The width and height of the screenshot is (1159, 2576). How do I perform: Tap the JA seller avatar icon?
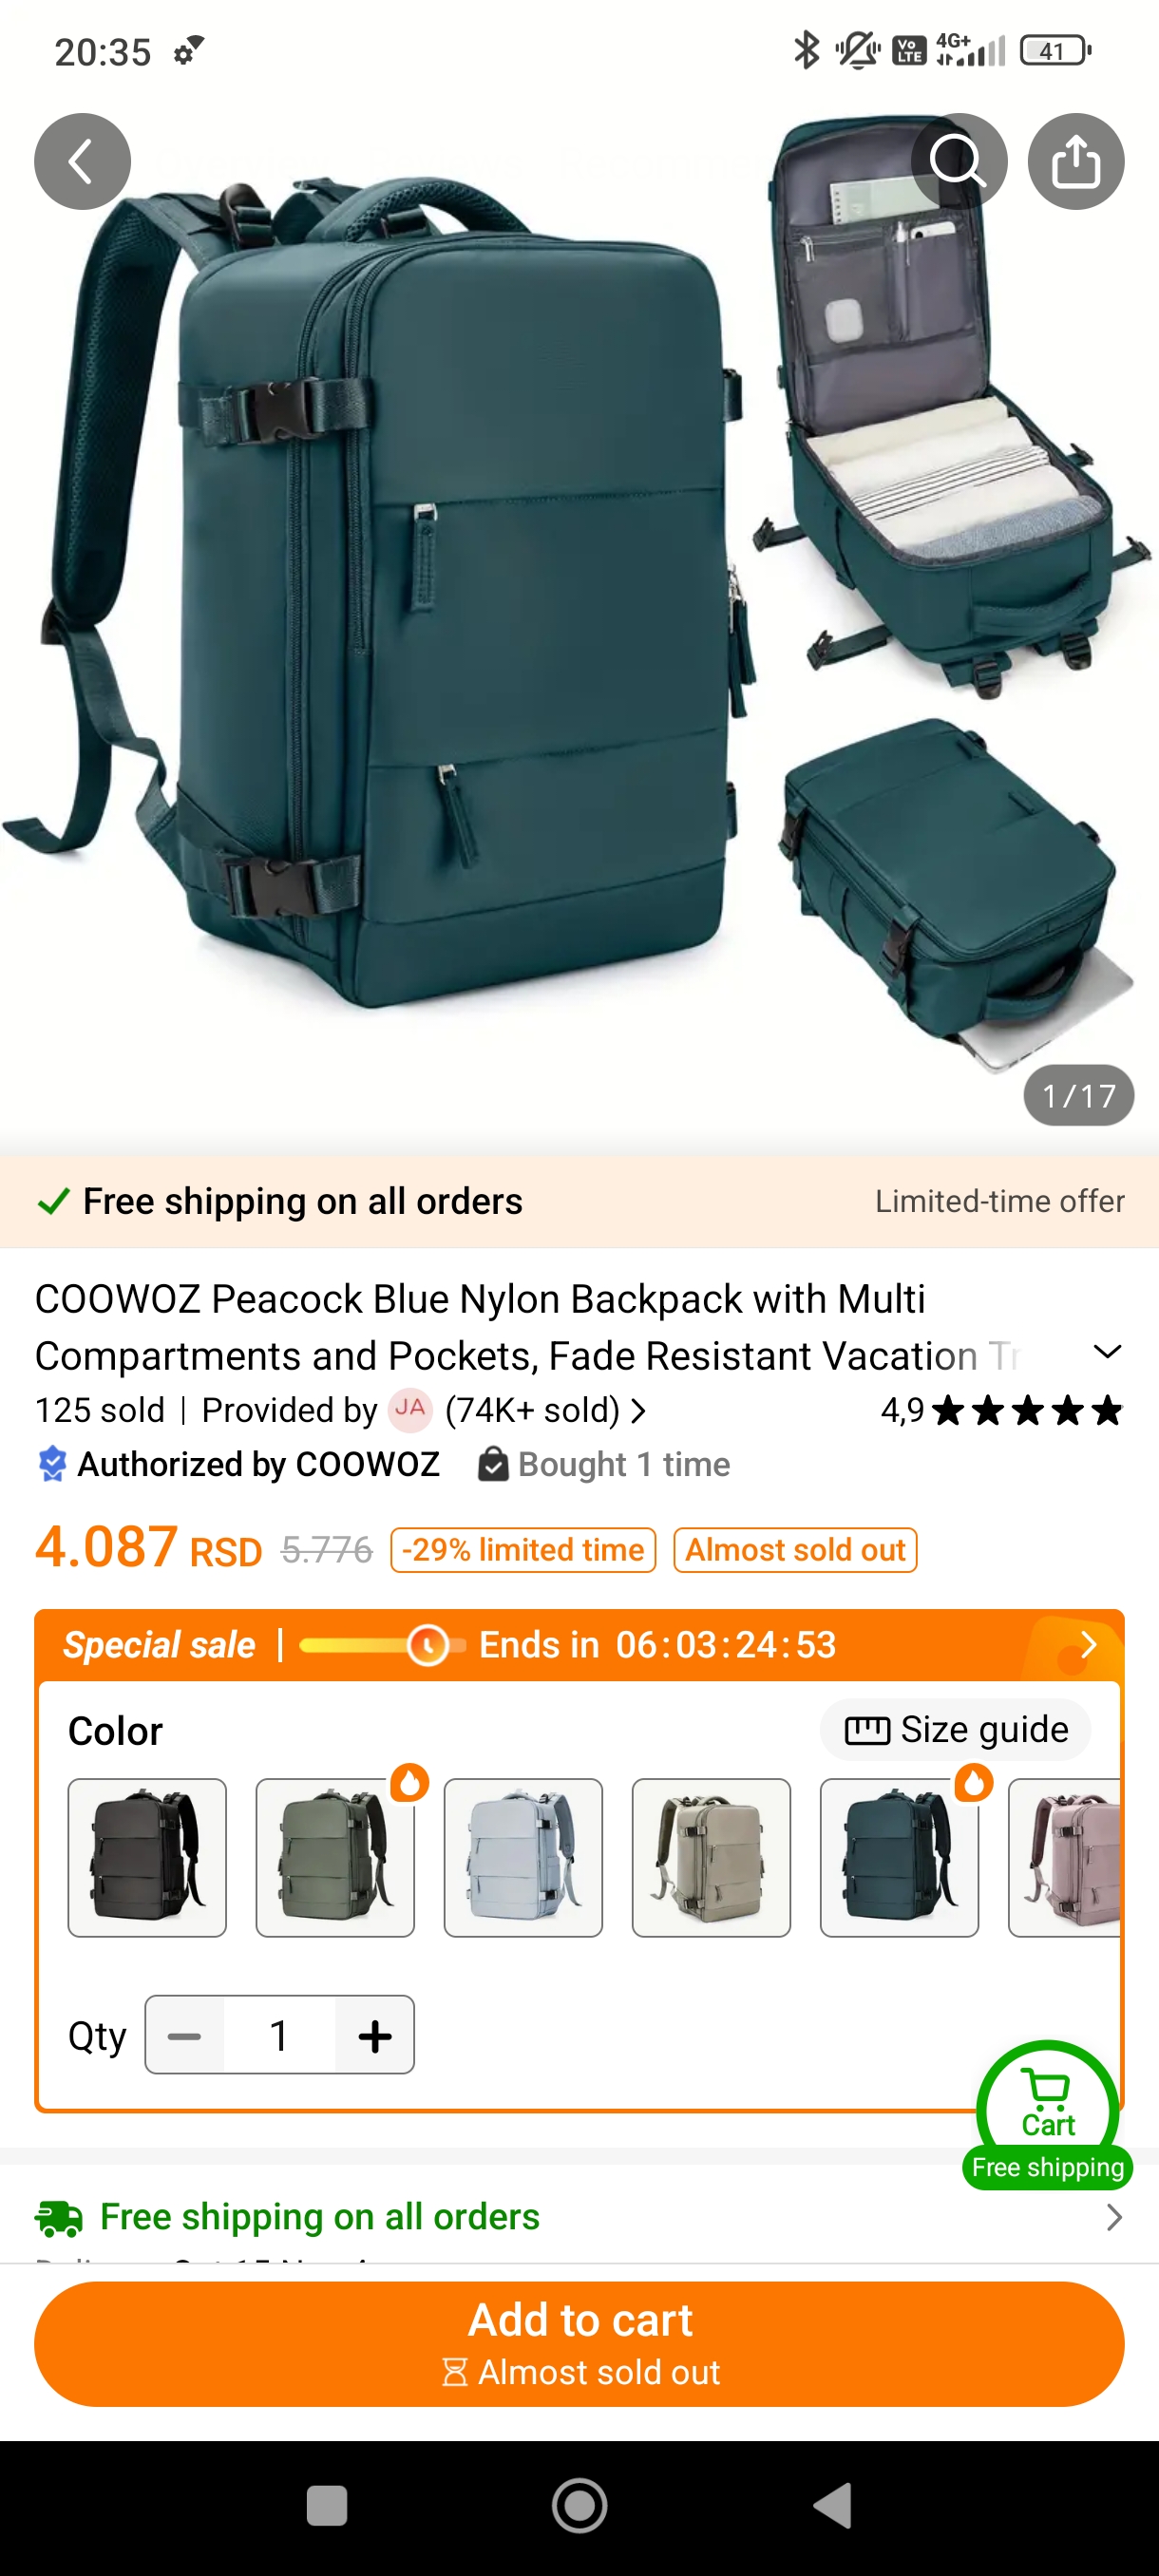pos(410,1410)
